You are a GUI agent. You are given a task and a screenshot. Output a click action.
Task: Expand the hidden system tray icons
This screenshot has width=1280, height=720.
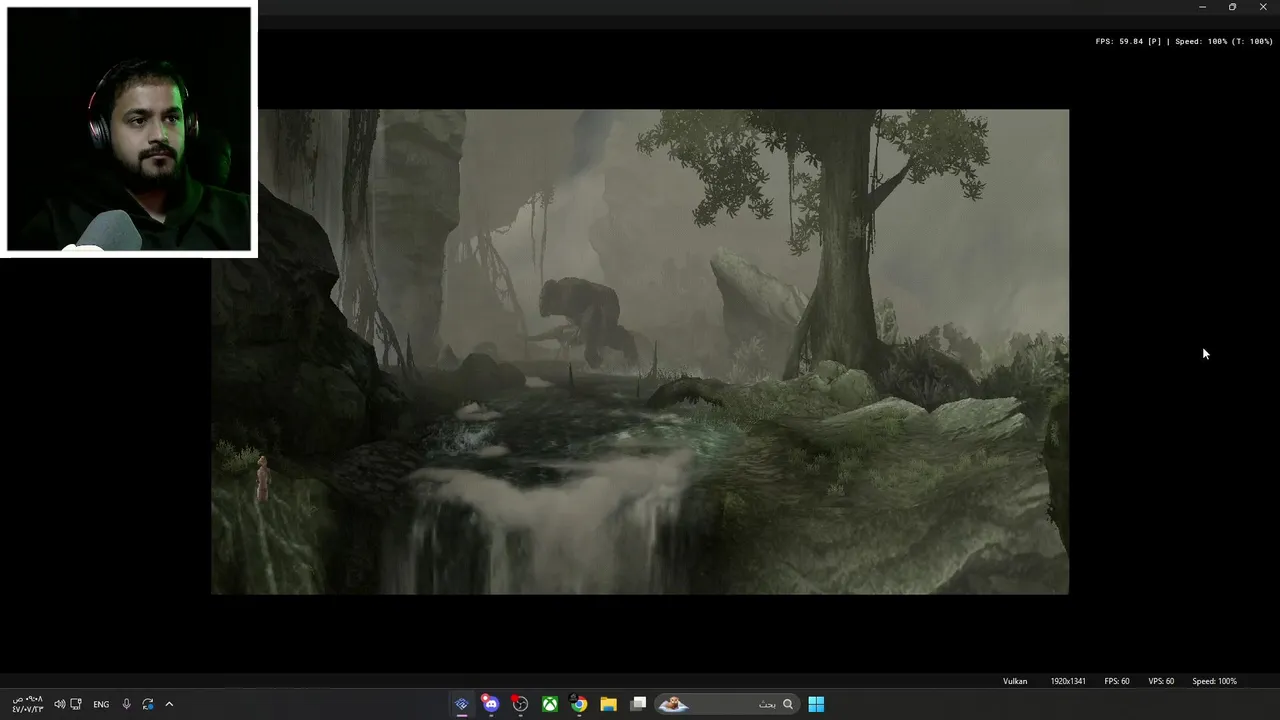pyautogui.click(x=169, y=704)
